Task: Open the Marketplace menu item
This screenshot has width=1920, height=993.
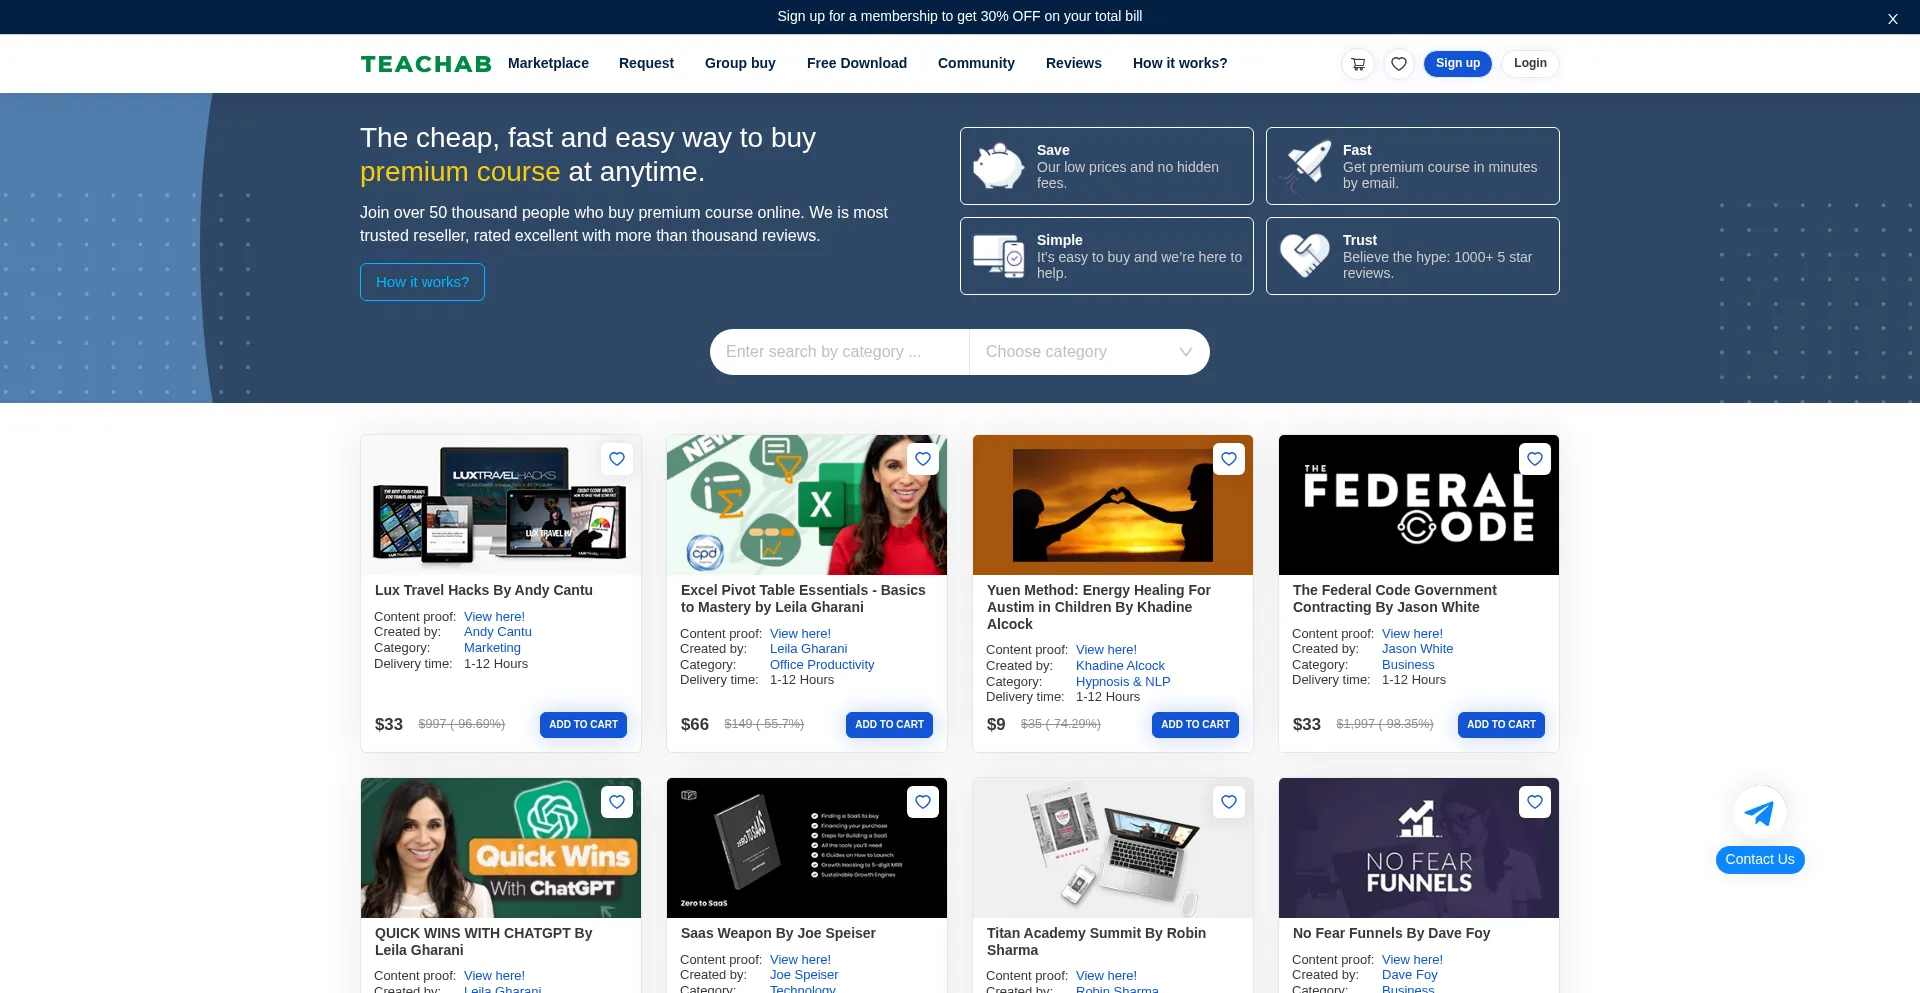Action: (548, 63)
